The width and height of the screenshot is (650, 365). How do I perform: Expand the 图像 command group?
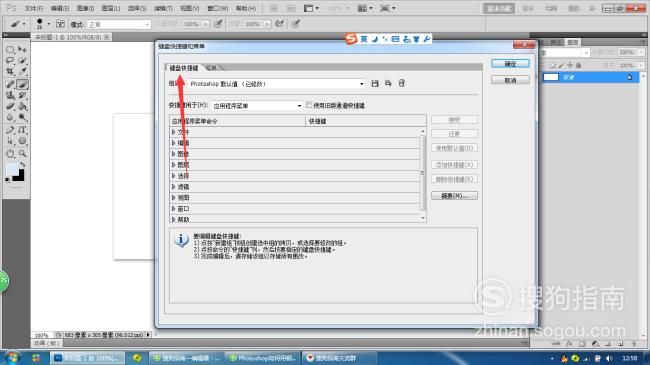pyautogui.click(x=174, y=154)
